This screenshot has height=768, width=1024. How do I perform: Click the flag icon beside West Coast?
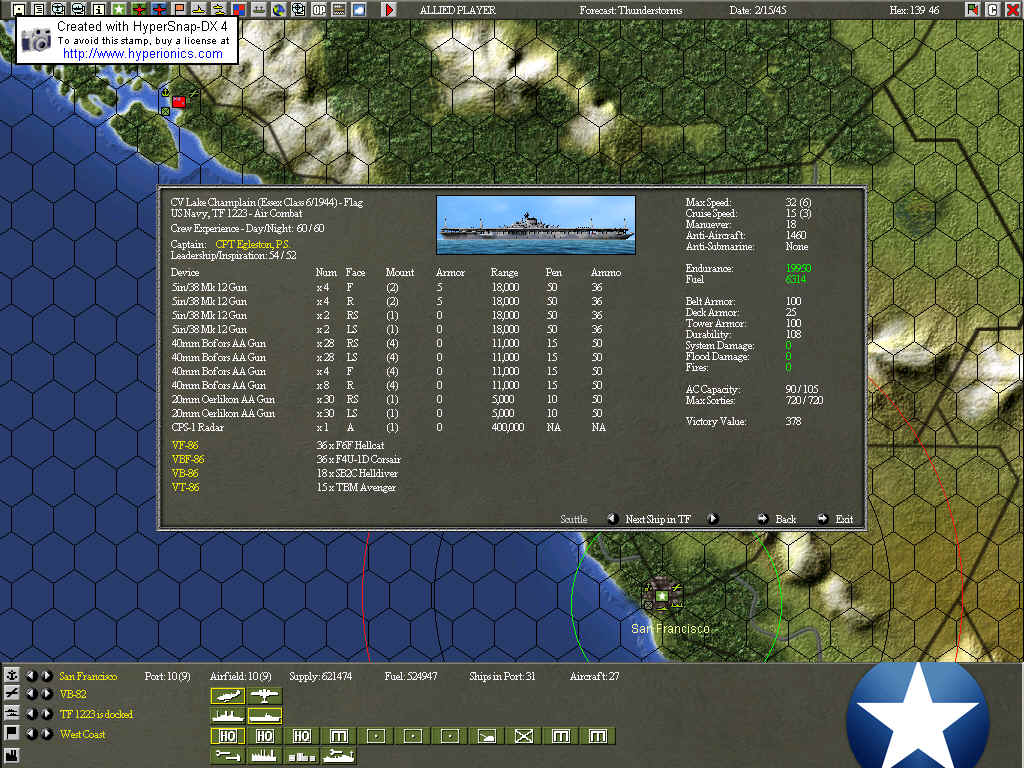tap(11, 733)
